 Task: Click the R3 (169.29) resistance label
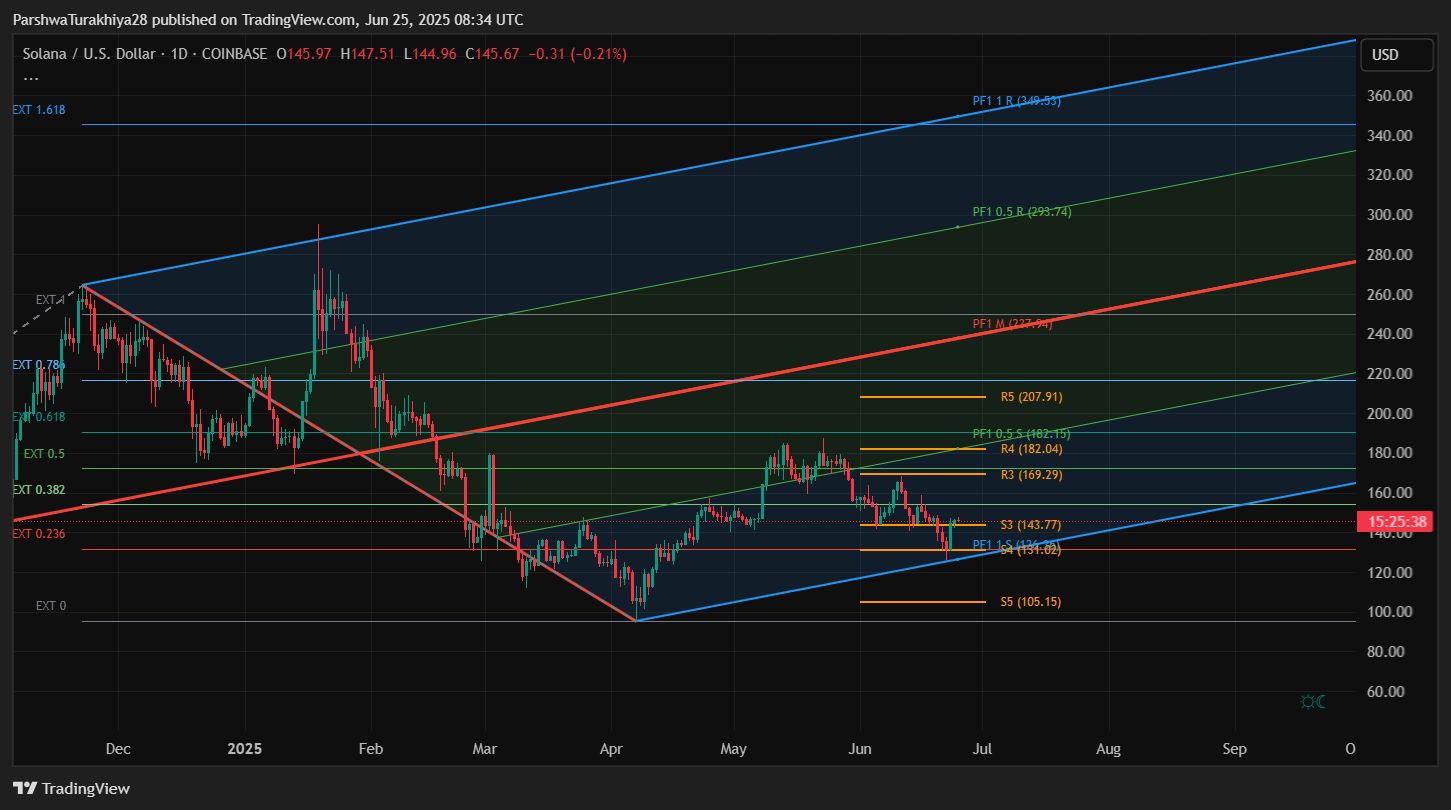1031,475
